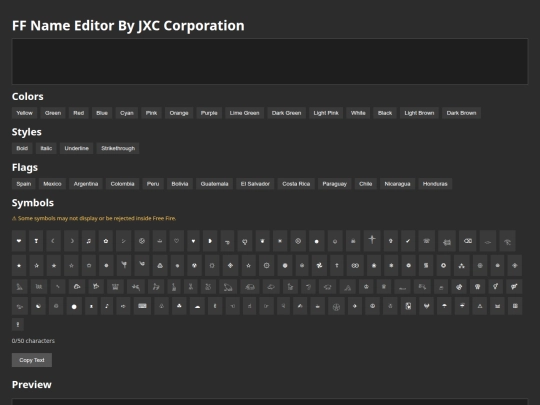This screenshot has width=540, height=405.
Task: Insert Costa Rica flag
Action: pos(296,184)
